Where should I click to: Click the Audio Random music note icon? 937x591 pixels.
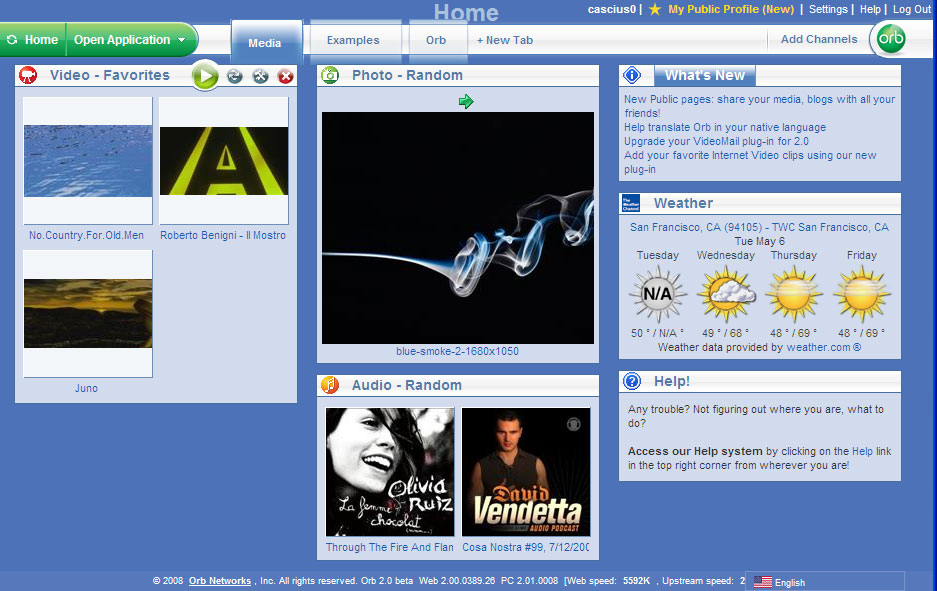coord(330,385)
